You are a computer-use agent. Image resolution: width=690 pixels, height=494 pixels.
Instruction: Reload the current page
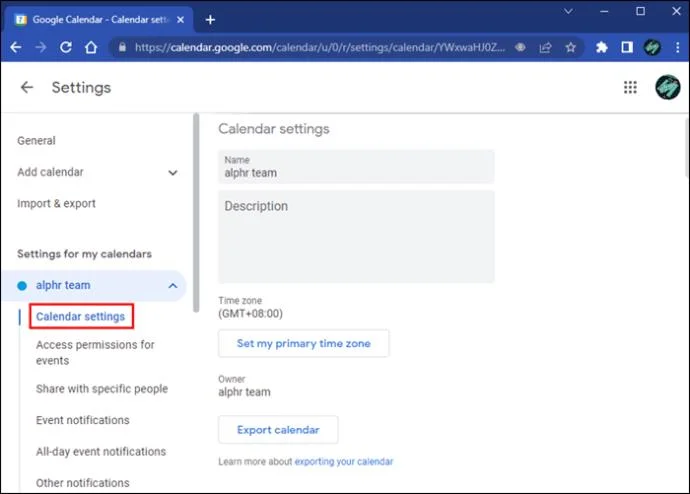point(66,47)
